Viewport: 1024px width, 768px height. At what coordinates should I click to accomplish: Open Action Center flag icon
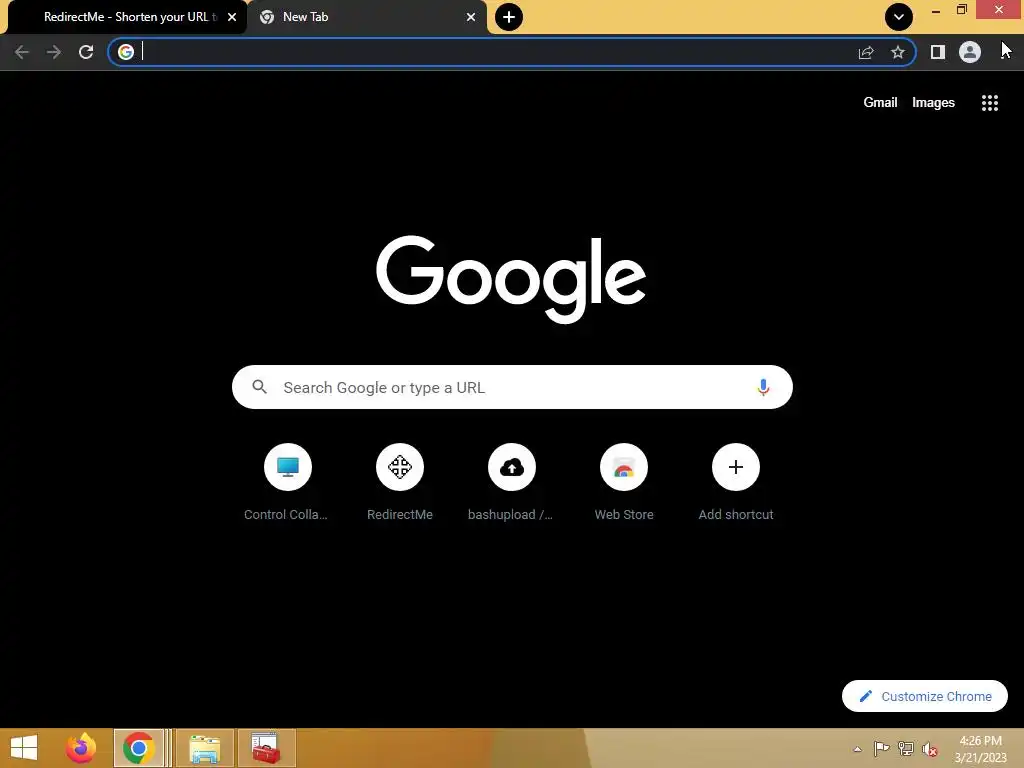coord(881,749)
